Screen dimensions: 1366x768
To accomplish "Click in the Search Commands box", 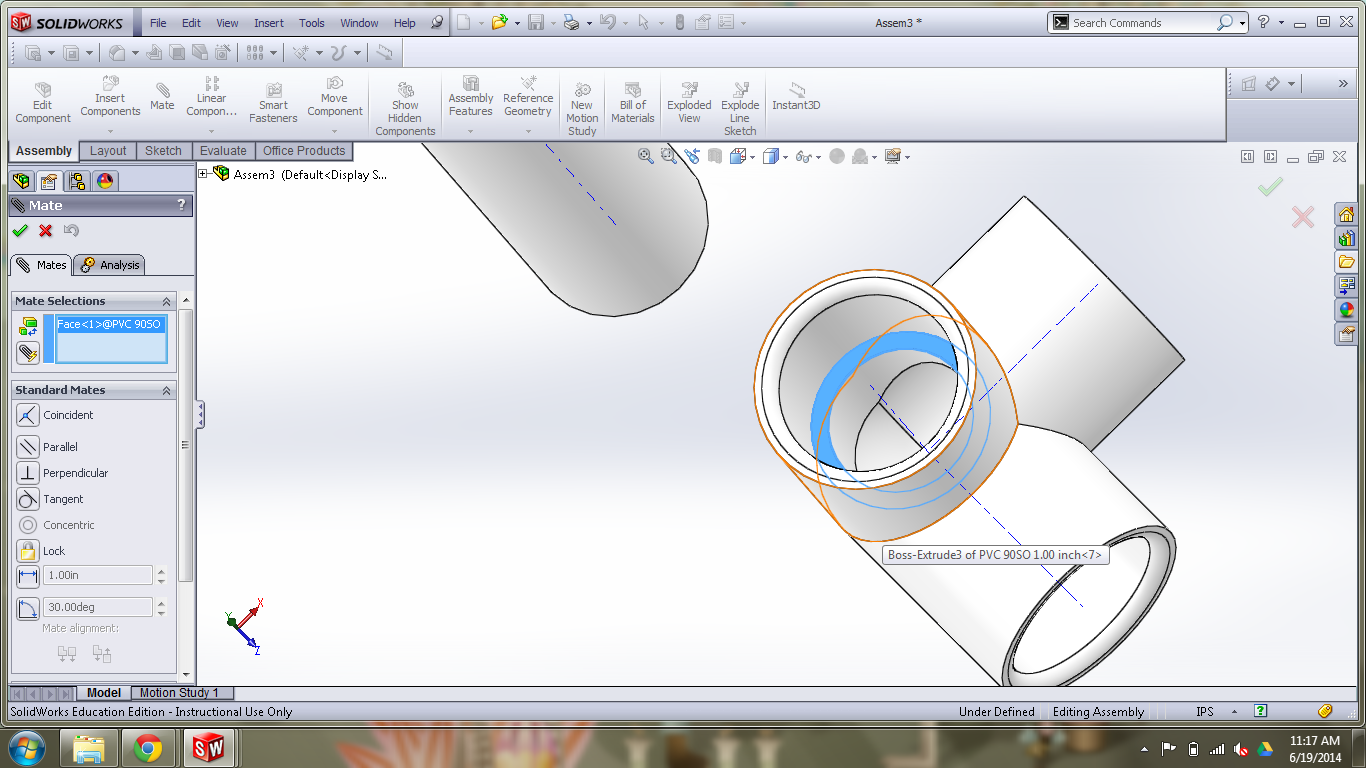I will (x=1143, y=23).
